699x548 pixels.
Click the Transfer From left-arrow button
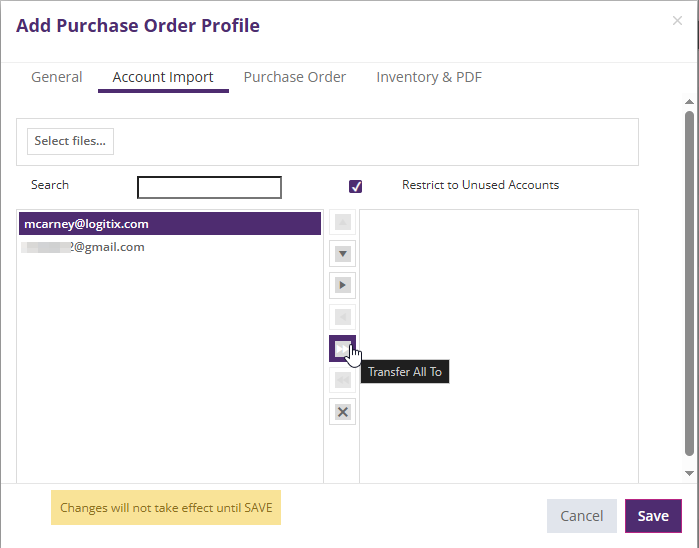342,317
